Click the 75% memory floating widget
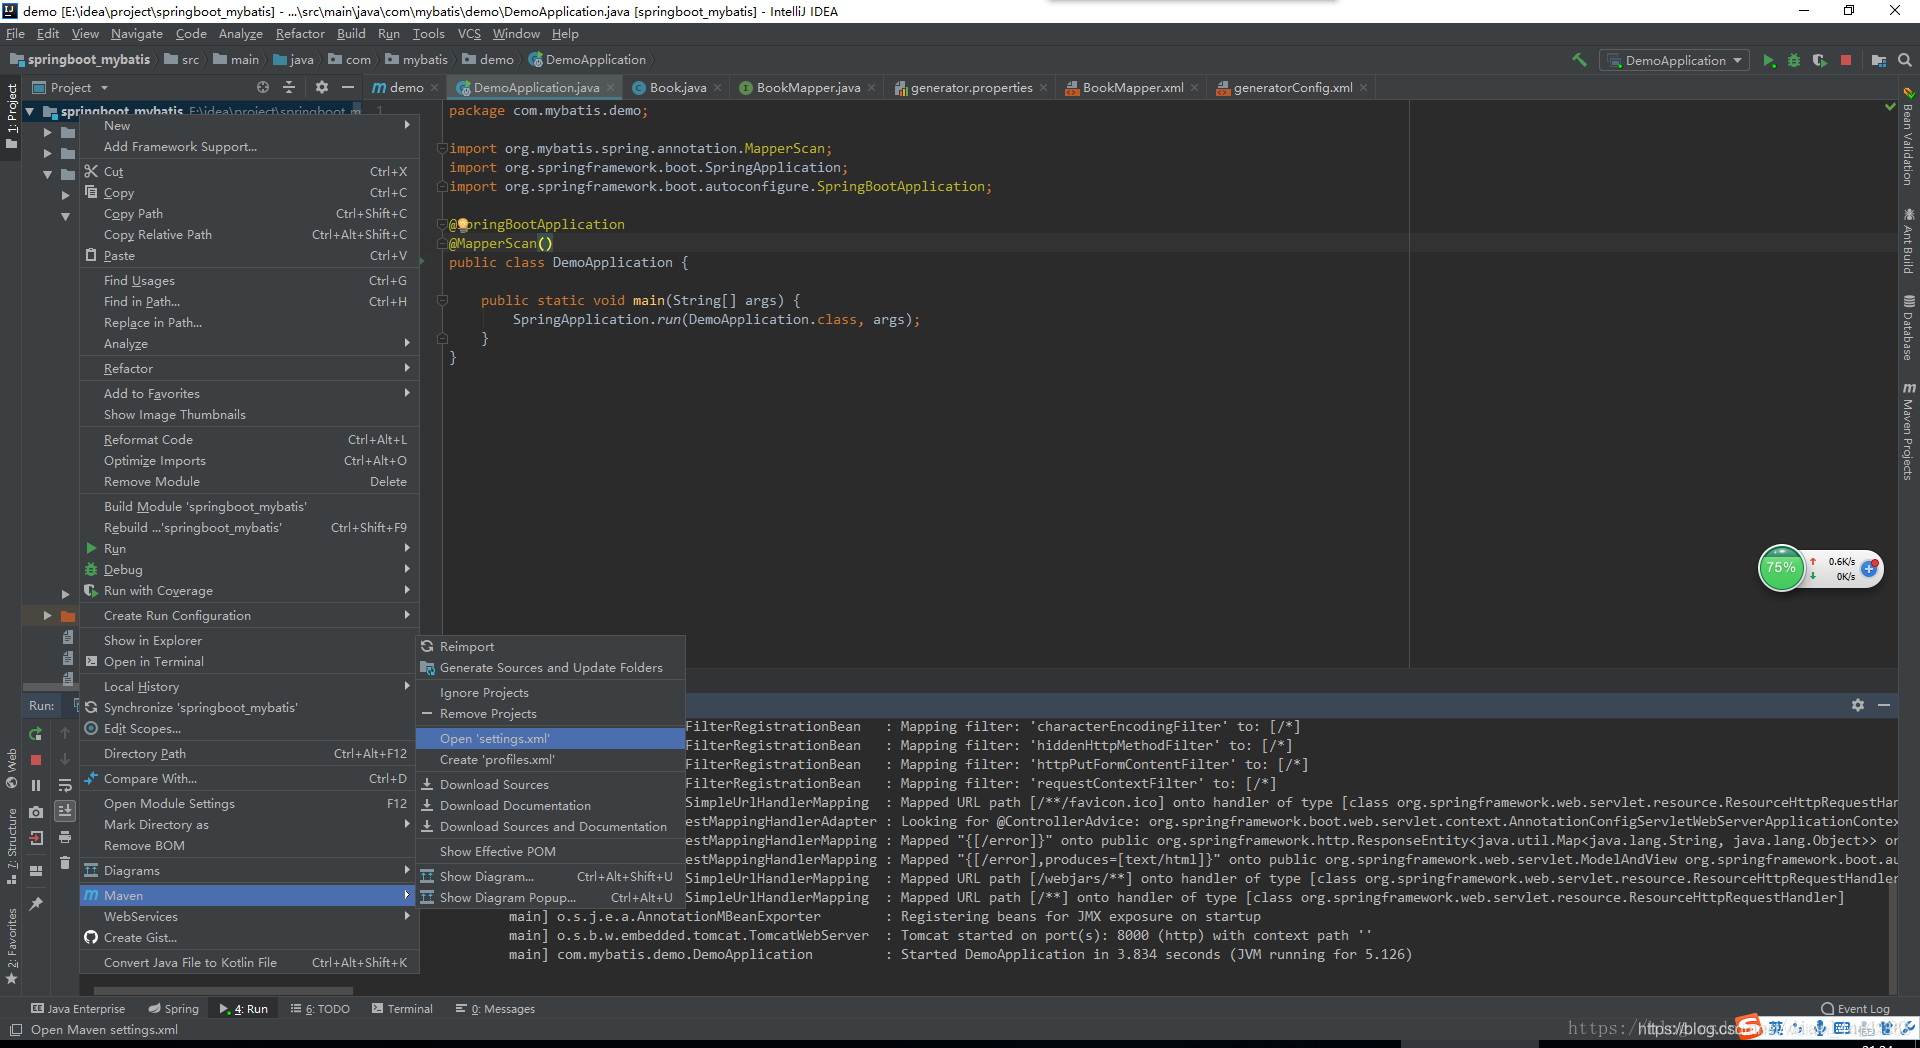This screenshot has width=1920, height=1048. [1781, 568]
